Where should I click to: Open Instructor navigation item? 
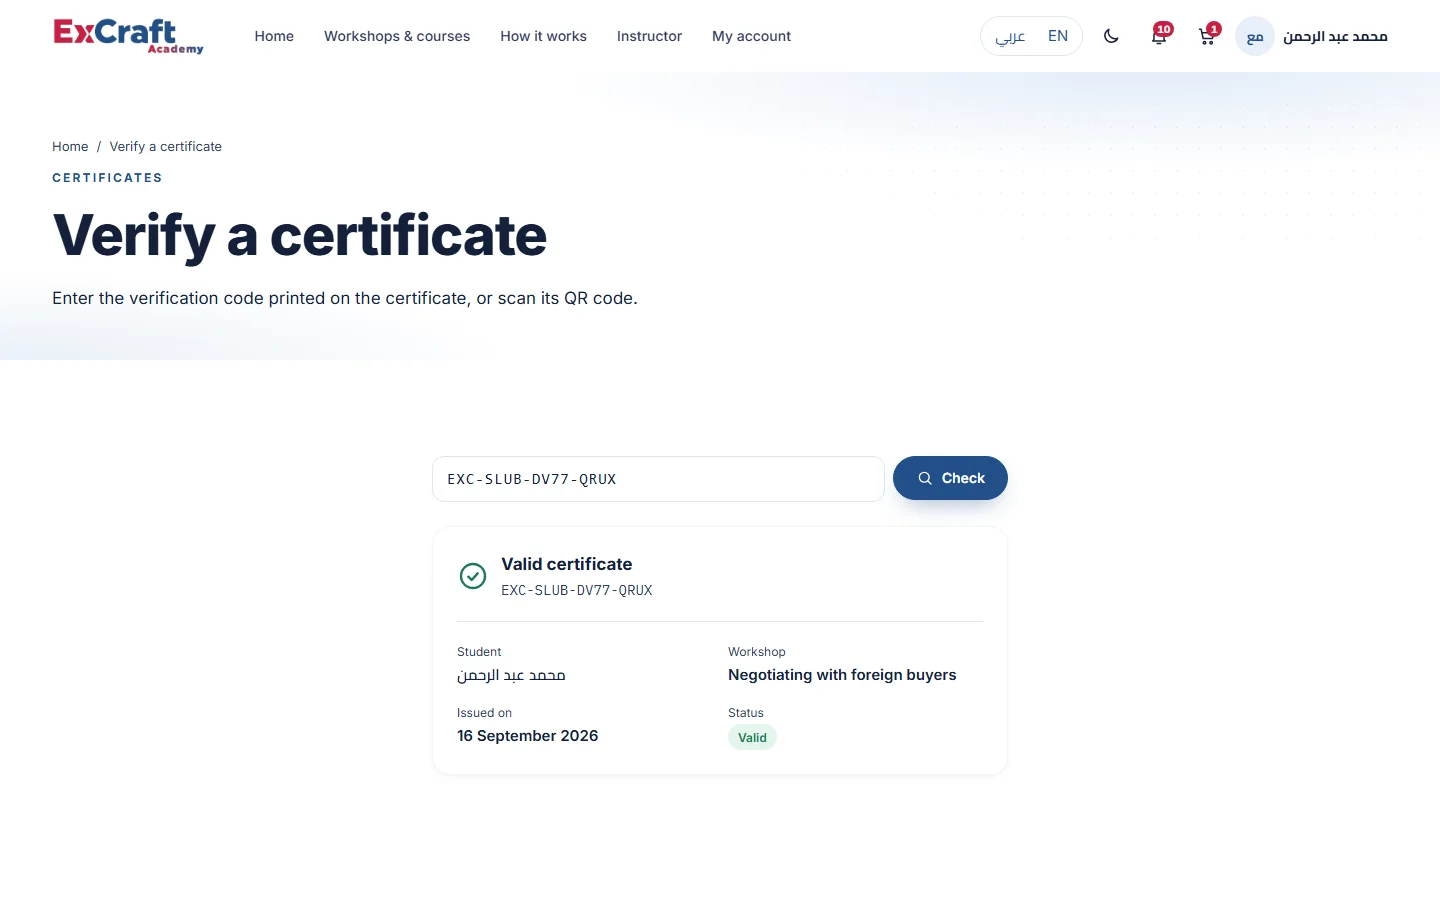pos(649,36)
